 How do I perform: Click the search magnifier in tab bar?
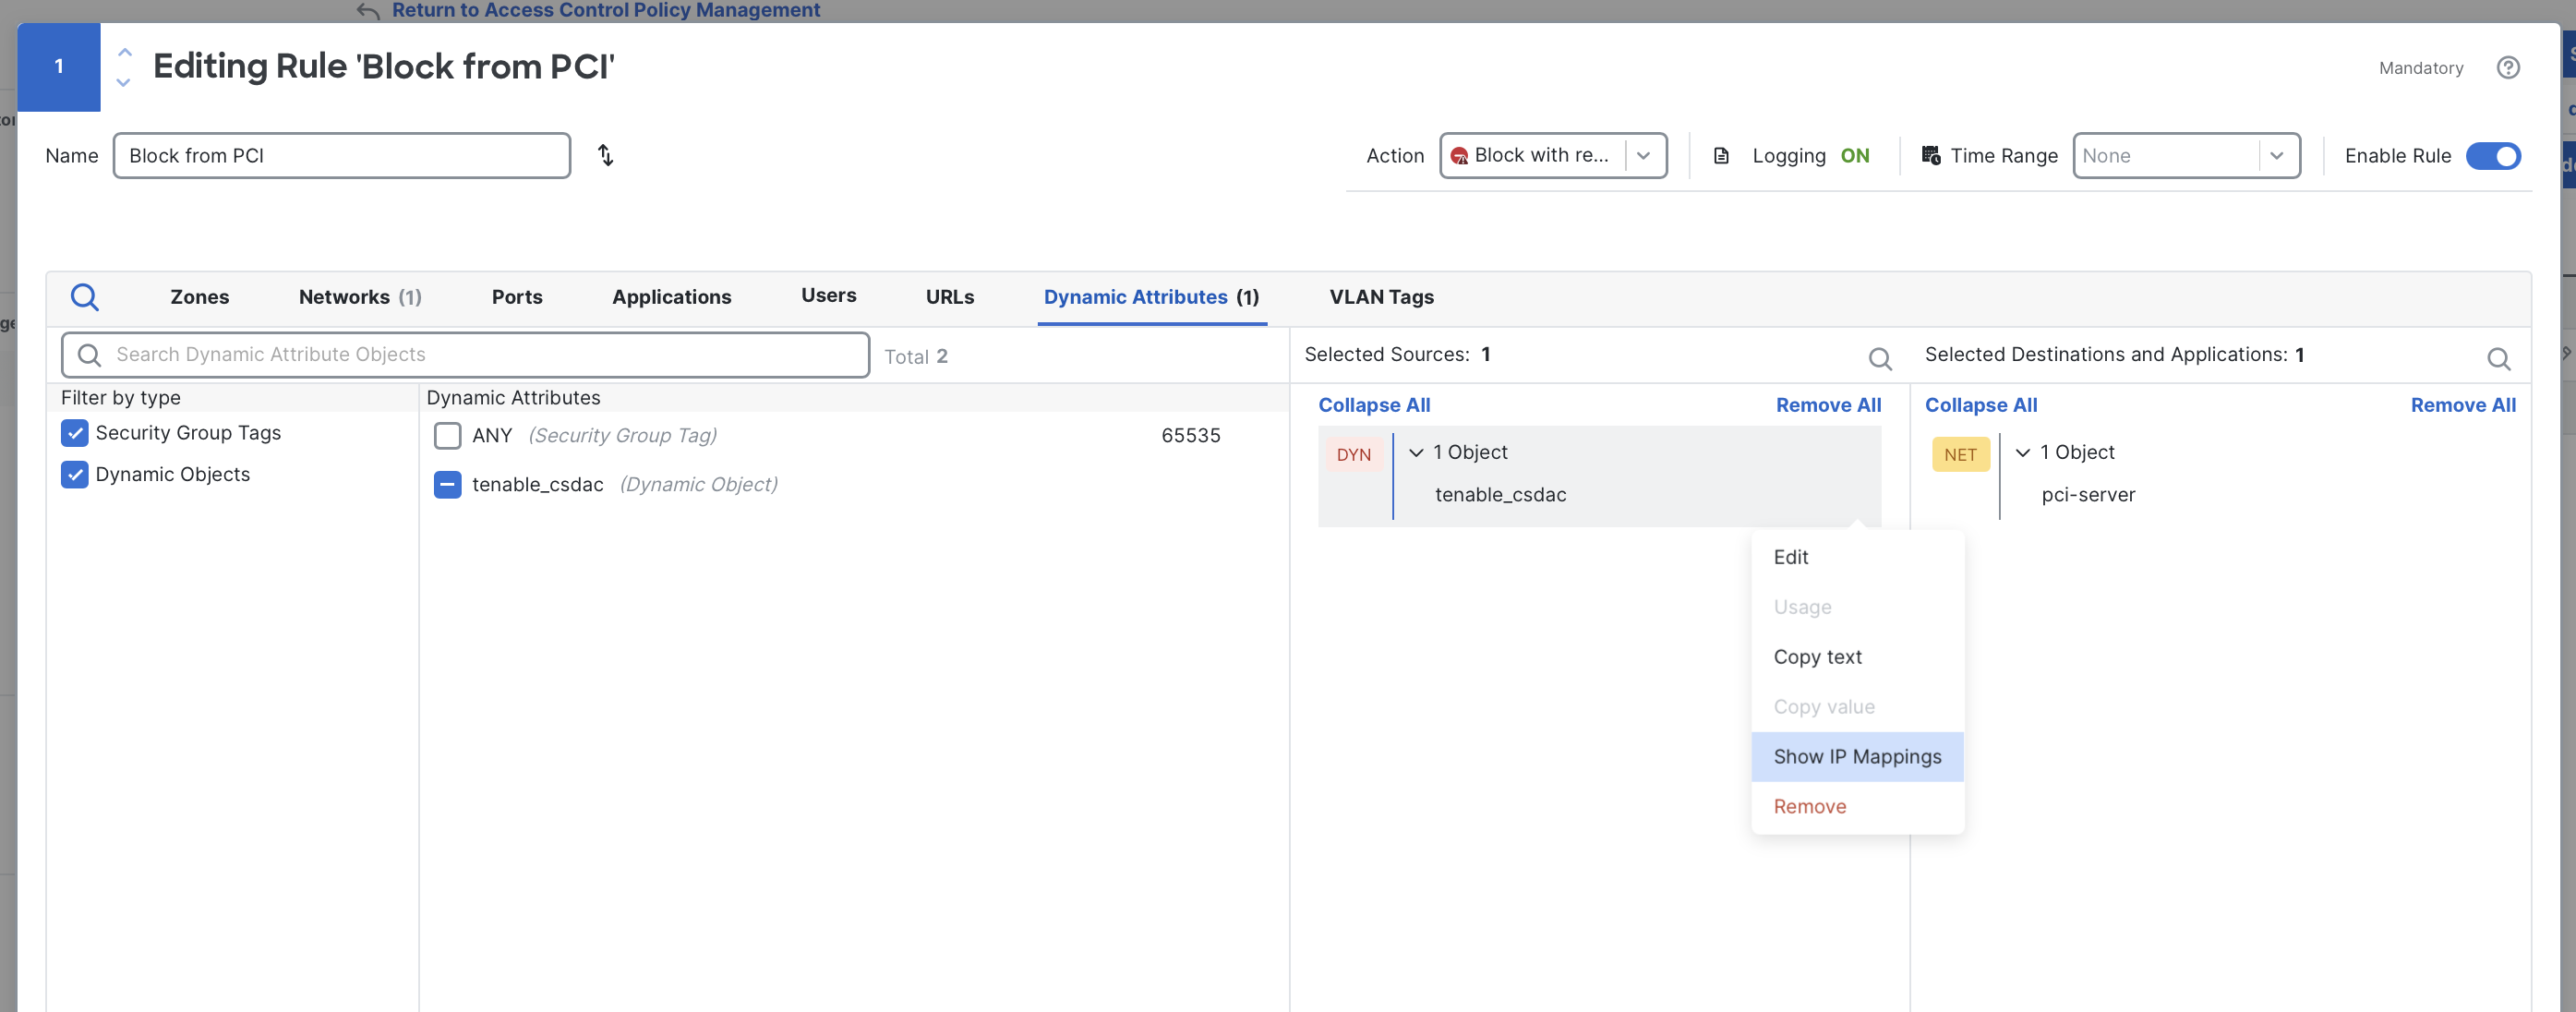pyautogui.click(x=85, y=296)
